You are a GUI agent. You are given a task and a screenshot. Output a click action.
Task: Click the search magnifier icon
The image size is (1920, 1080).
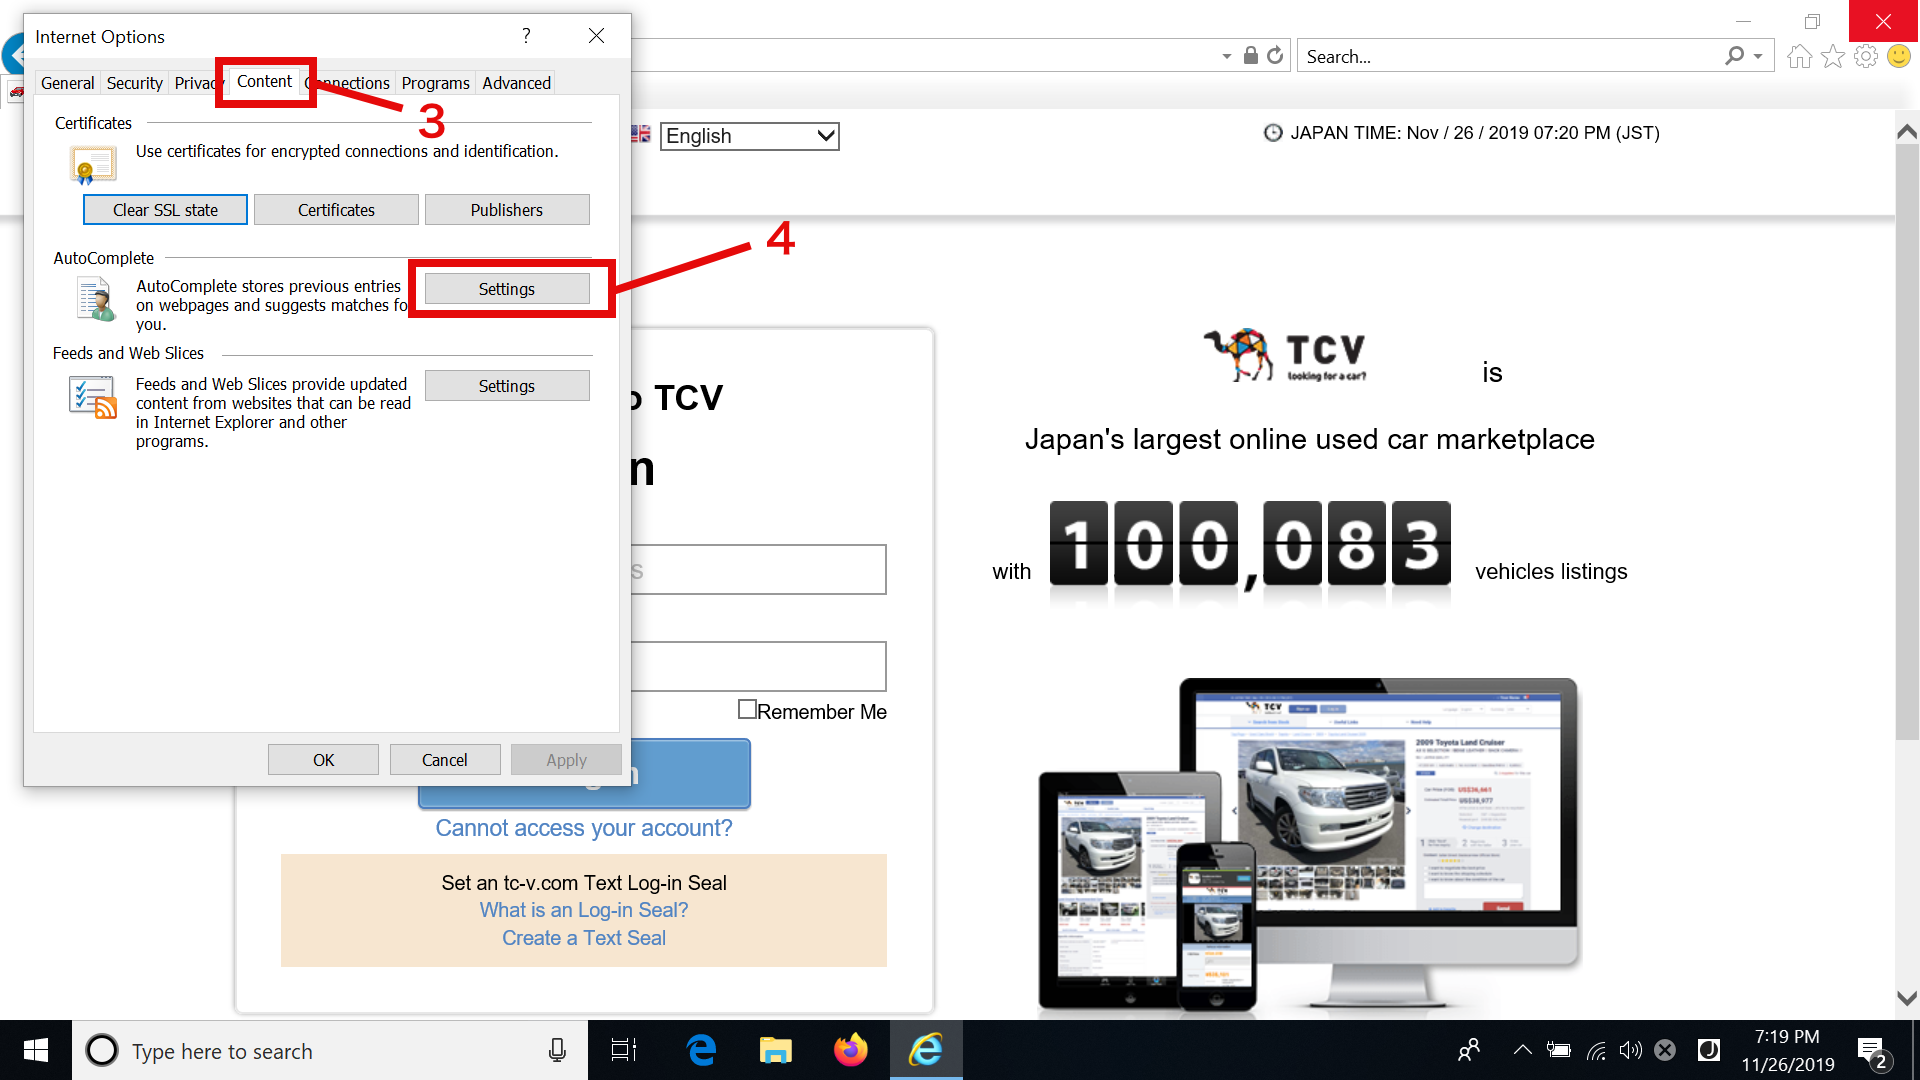click(1734, 56)
